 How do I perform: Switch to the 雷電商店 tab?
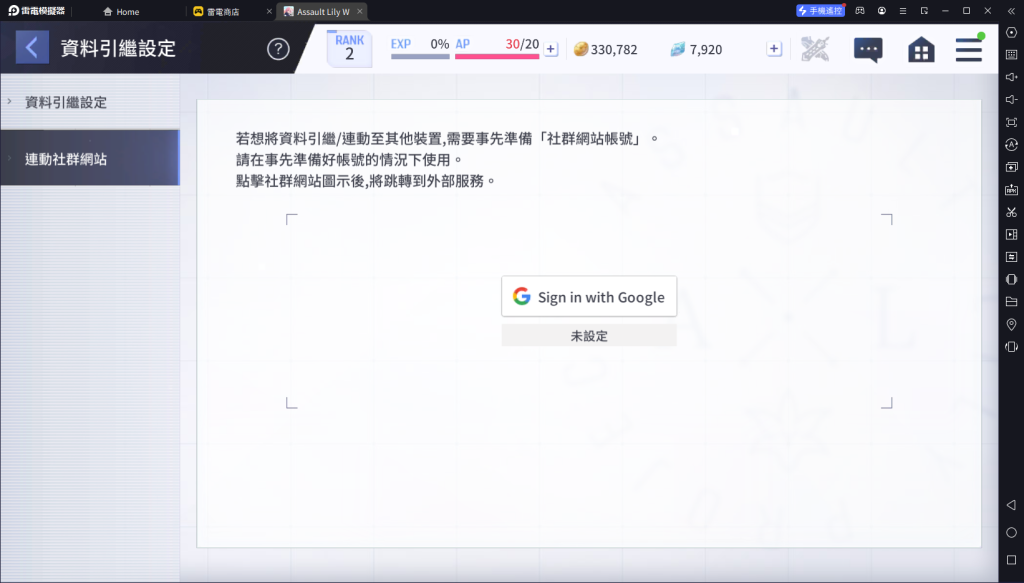pyautogui.click(x=216, y=12)
